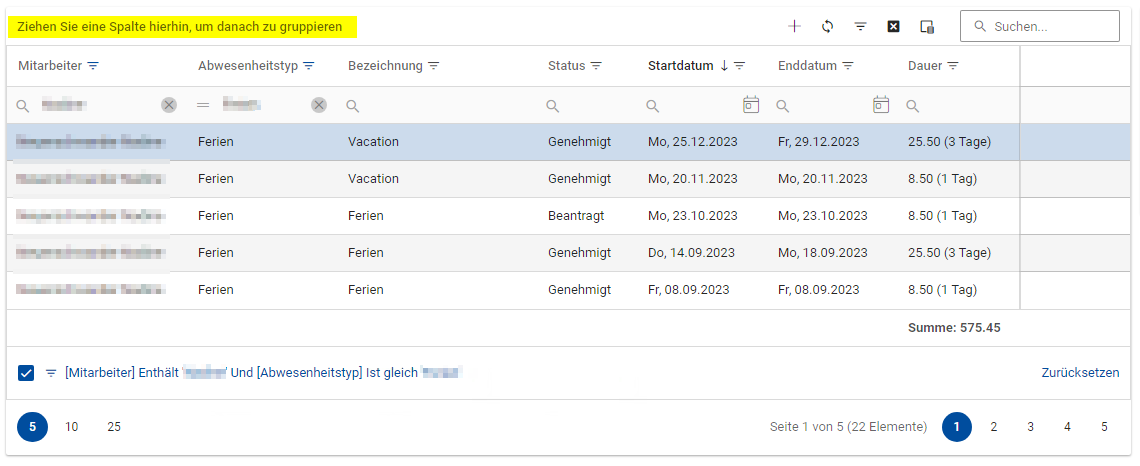The image size is (1140, 466).
Task: Open the Dauer column header filter
Action: 953,66
